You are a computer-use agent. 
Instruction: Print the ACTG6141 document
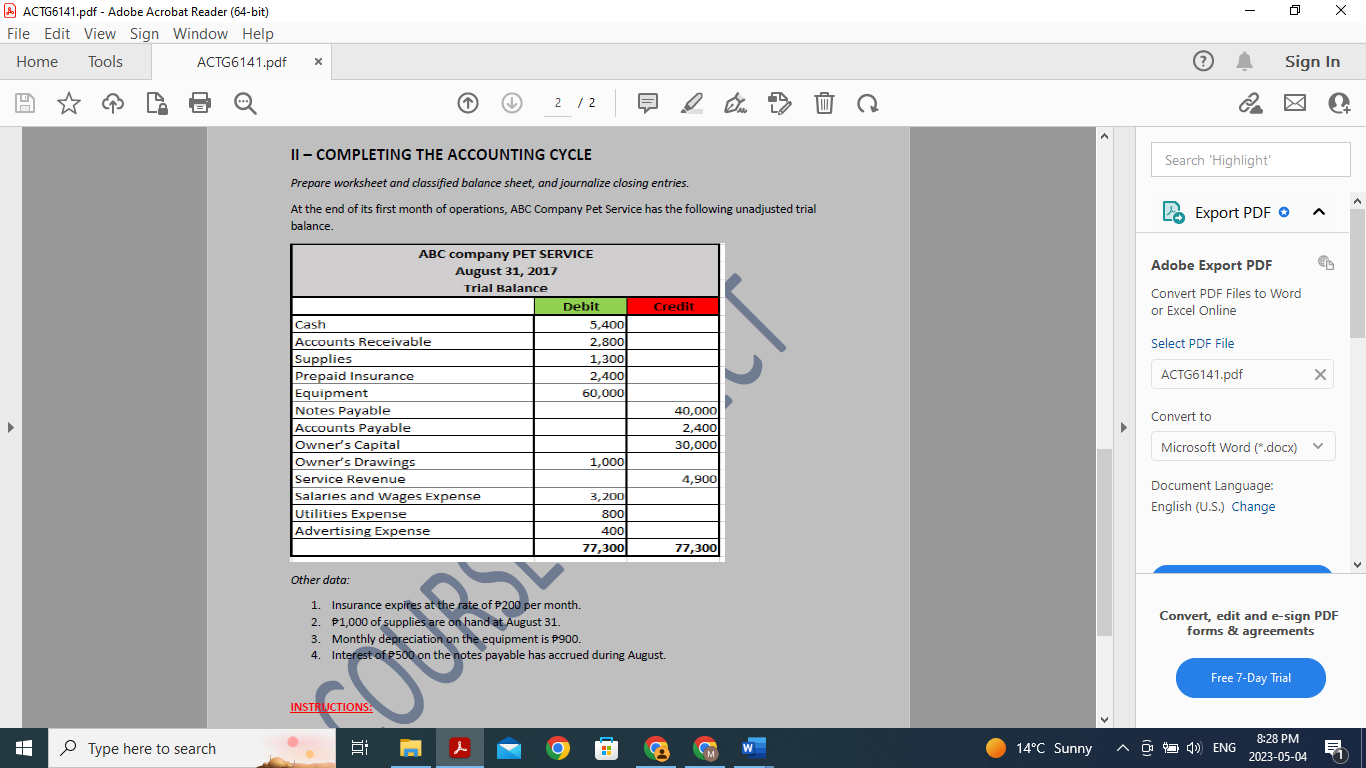199,103
